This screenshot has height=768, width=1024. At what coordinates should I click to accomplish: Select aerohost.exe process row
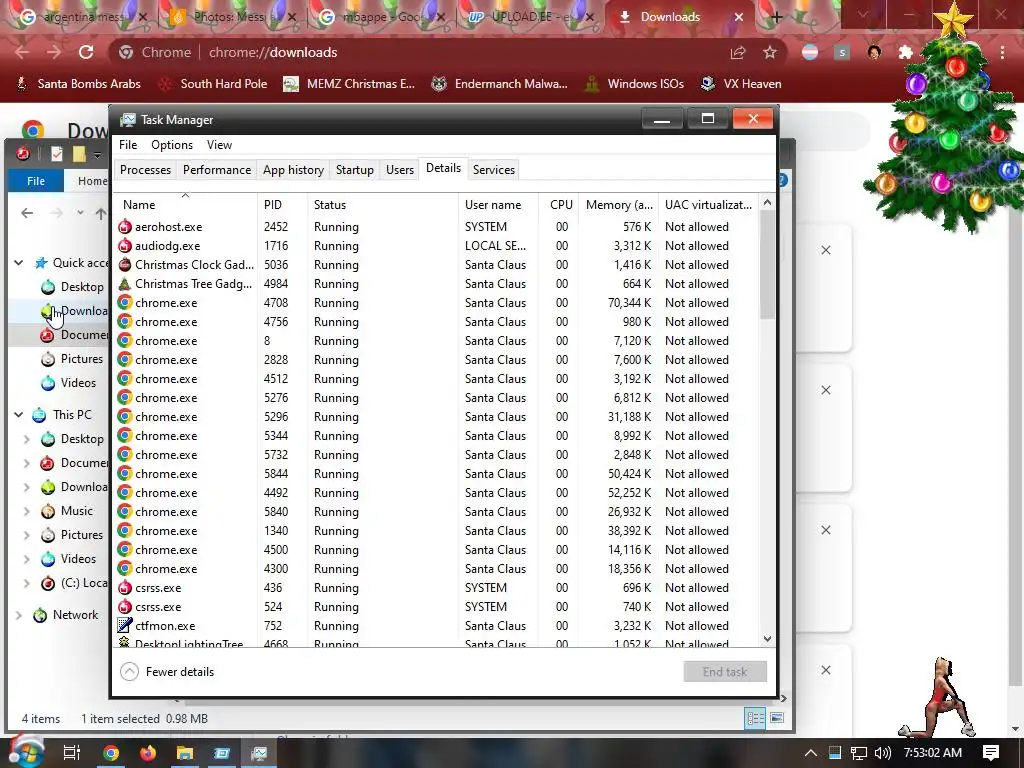coord(436,227)
